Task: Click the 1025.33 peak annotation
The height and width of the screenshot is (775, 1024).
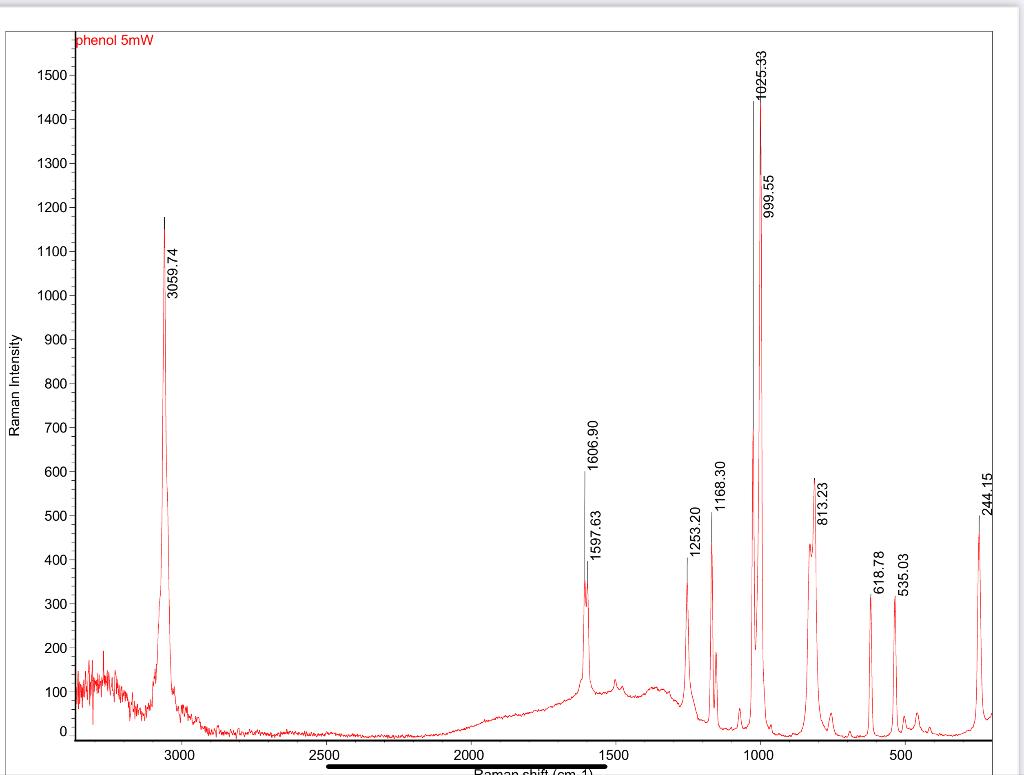Action: point(760,75)
